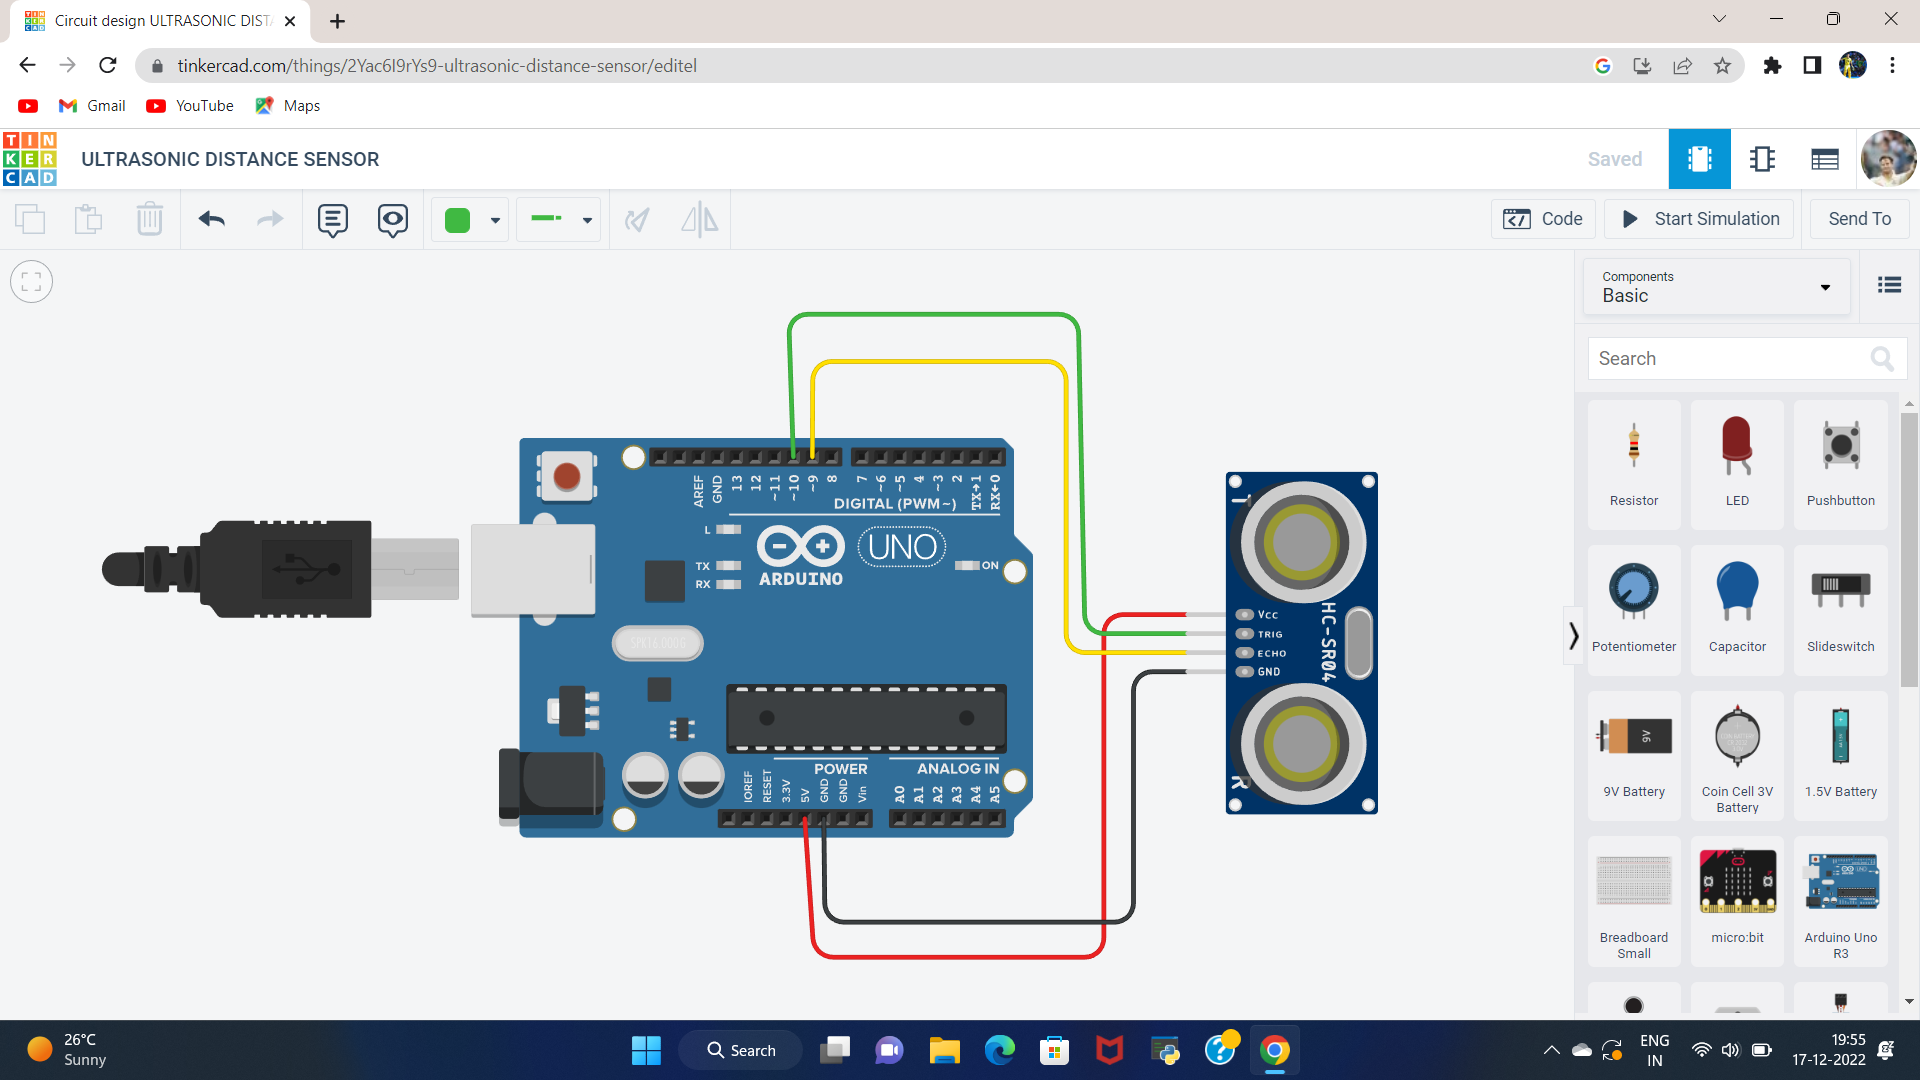Screen dimensions: 1920x1080
Task: Open File Explorer from the taskbar
Action: pos(944,1050)
